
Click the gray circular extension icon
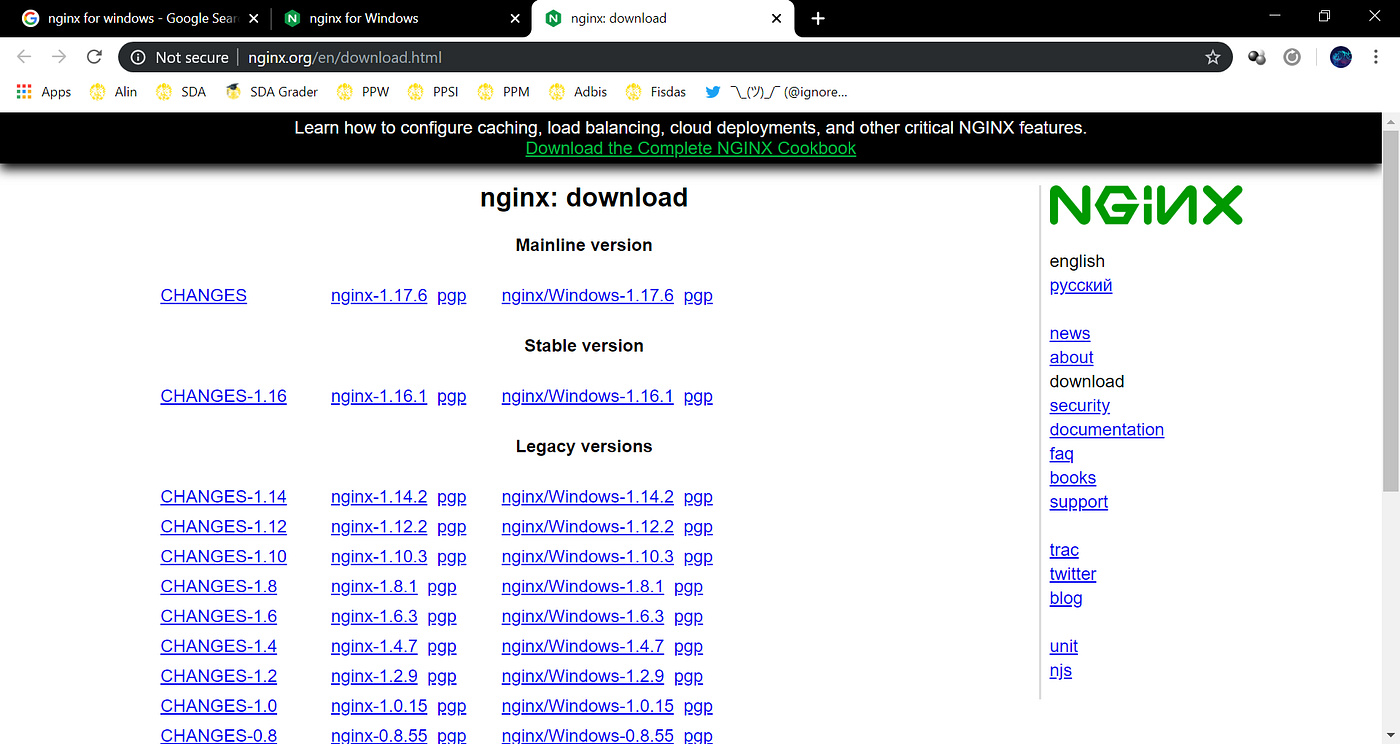tap(1292, 58)
